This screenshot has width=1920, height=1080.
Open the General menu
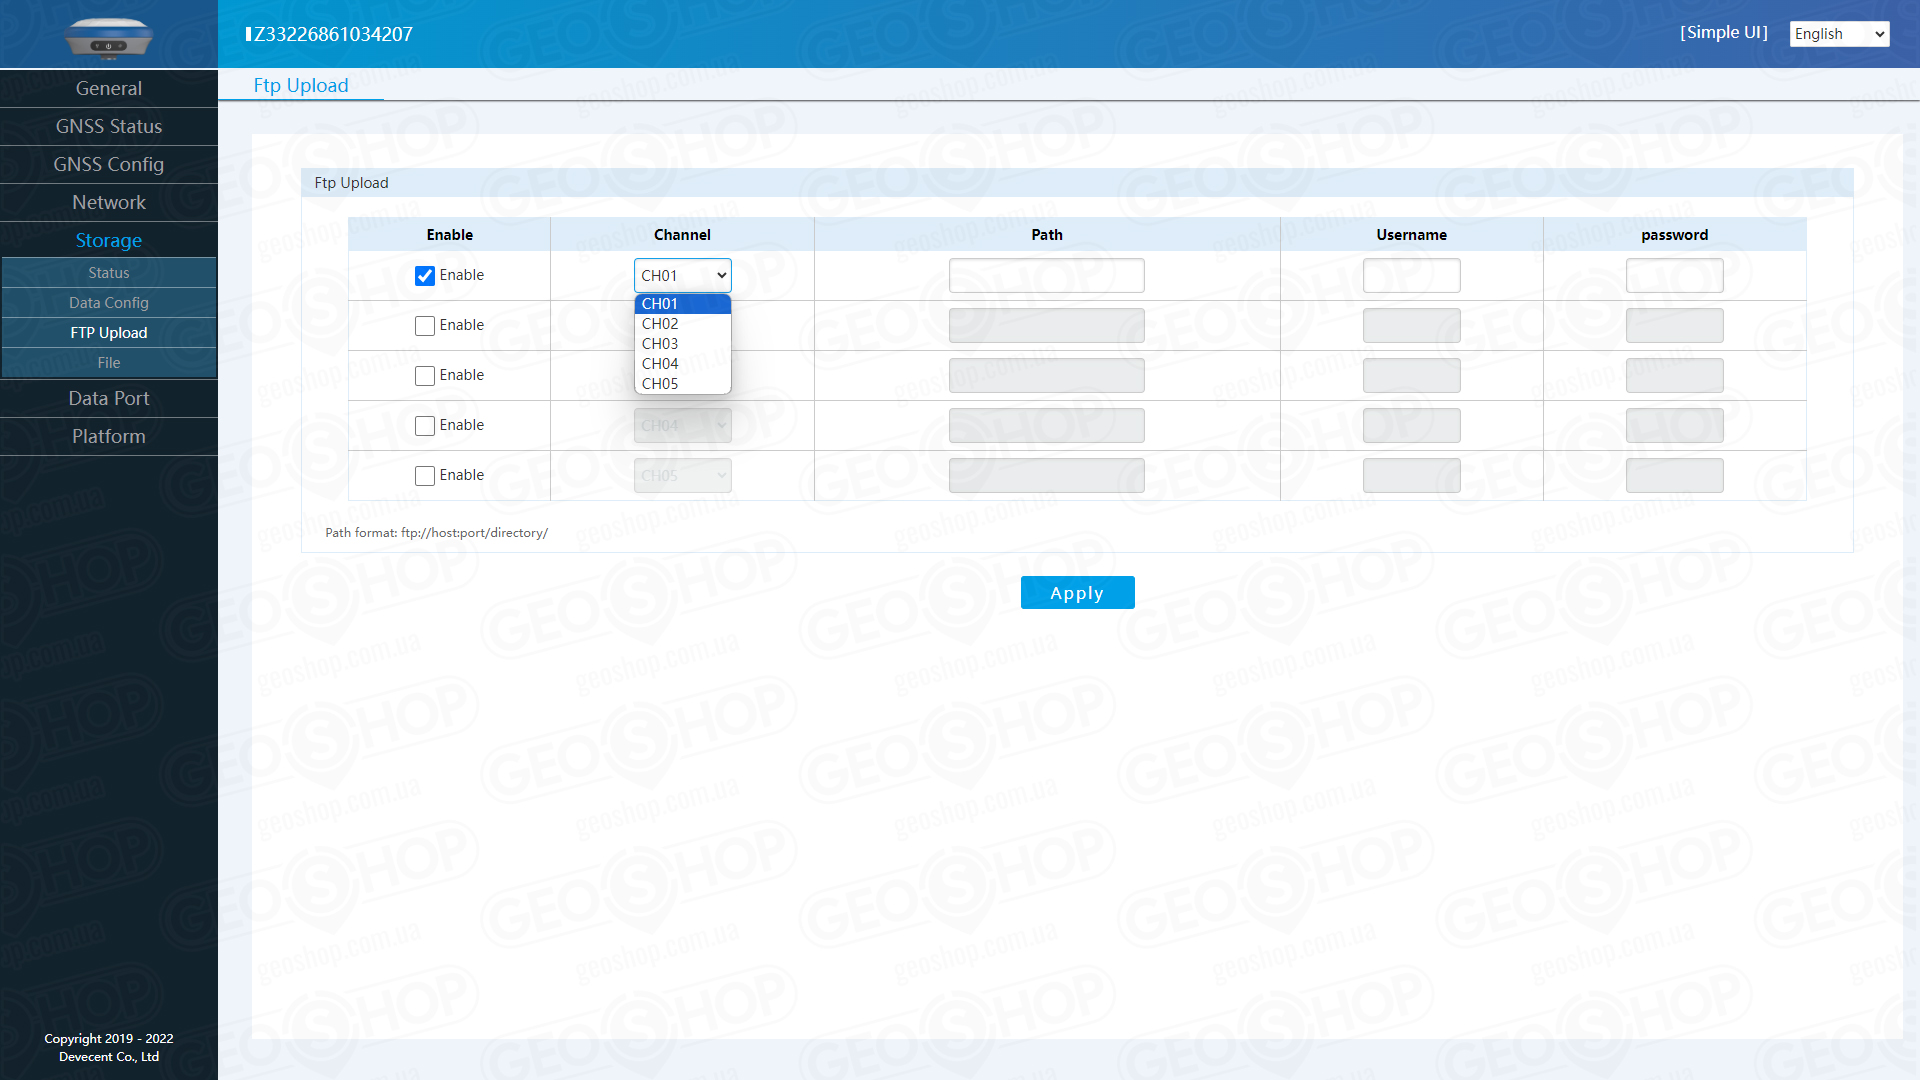pyautogui.click(x=109, y=89)
